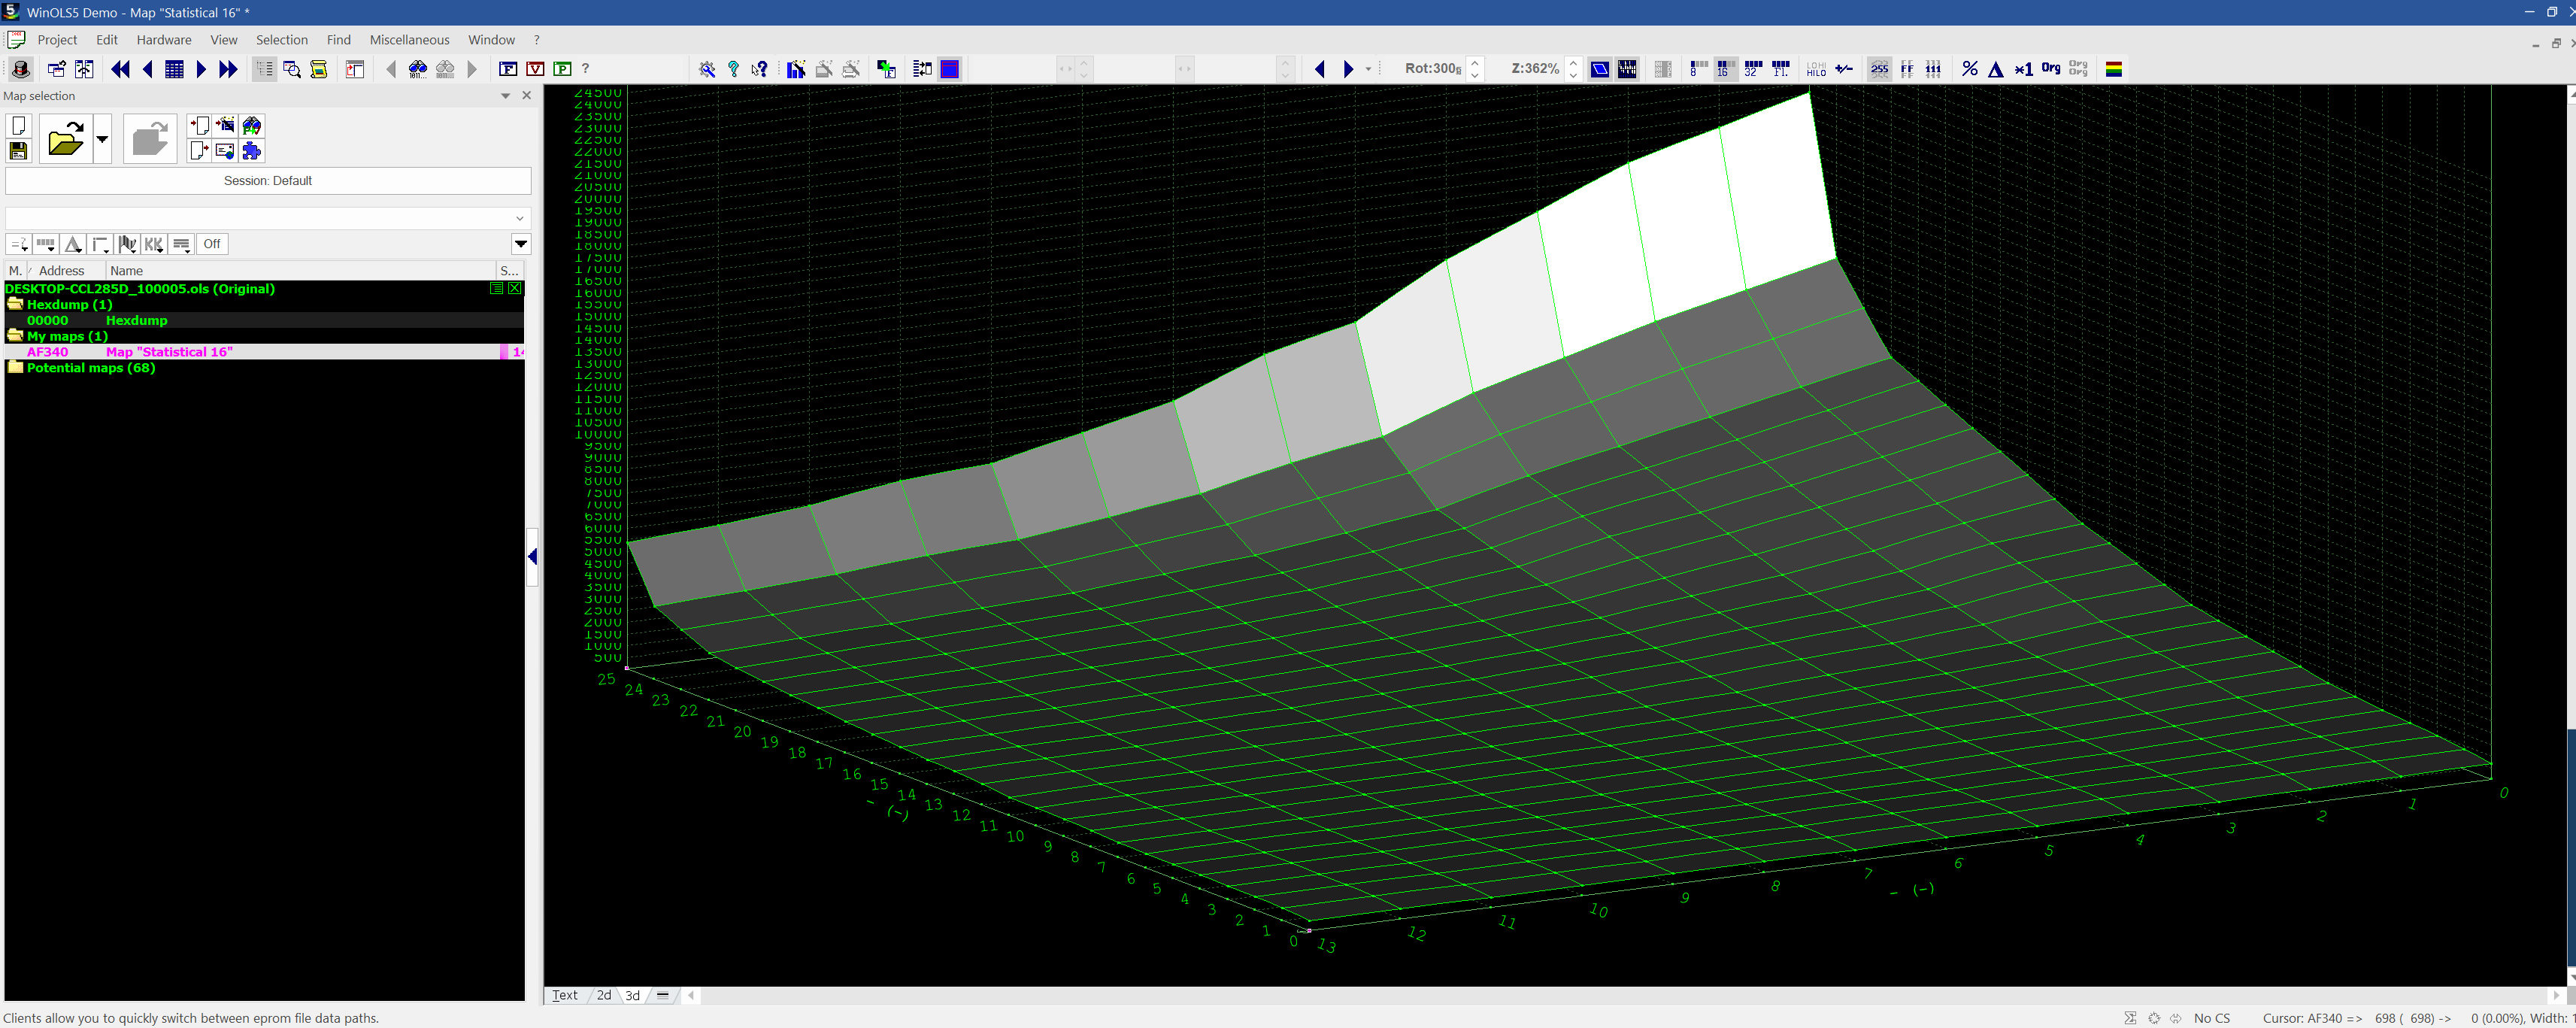Click the window magnifier search icon
Viewport: 2576px width, 1028px height.
[x=292, y=69]
